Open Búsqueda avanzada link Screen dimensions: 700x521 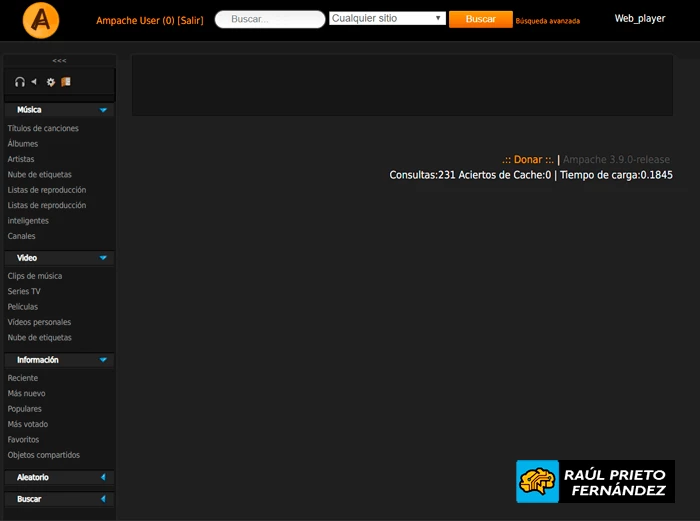[547, 20]
